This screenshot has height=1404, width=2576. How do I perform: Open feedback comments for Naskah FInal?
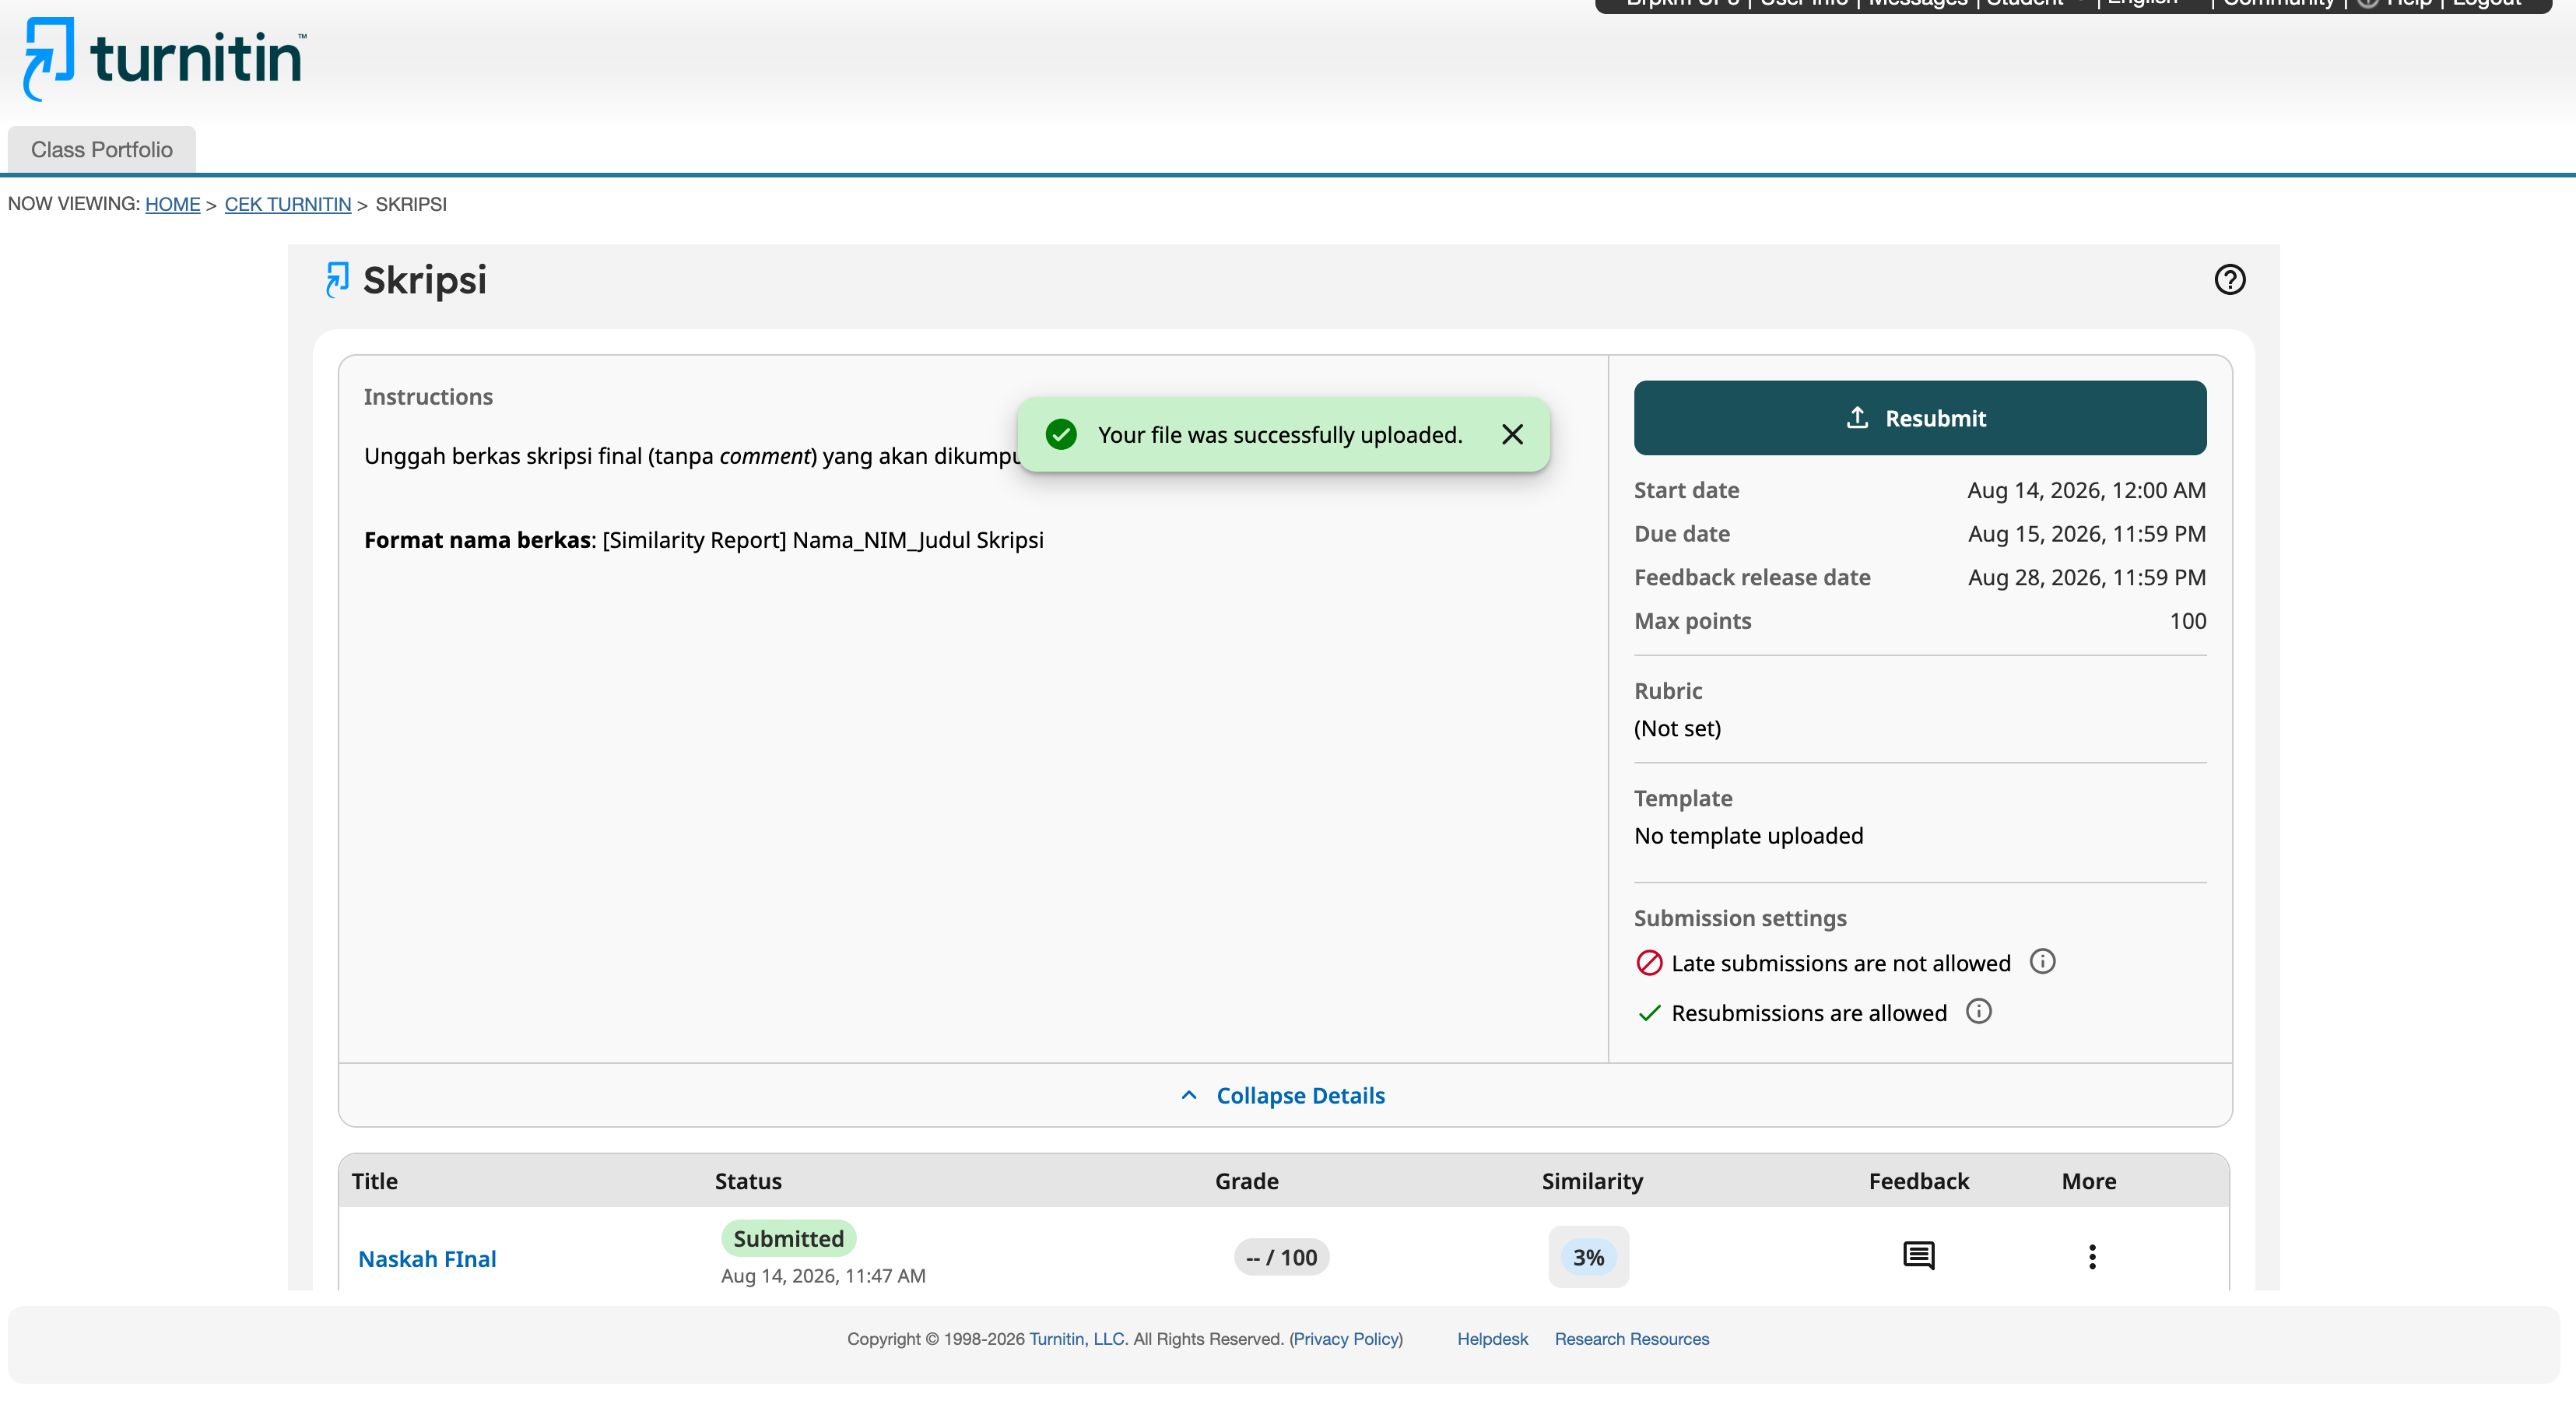[x=1918, y=1255]
